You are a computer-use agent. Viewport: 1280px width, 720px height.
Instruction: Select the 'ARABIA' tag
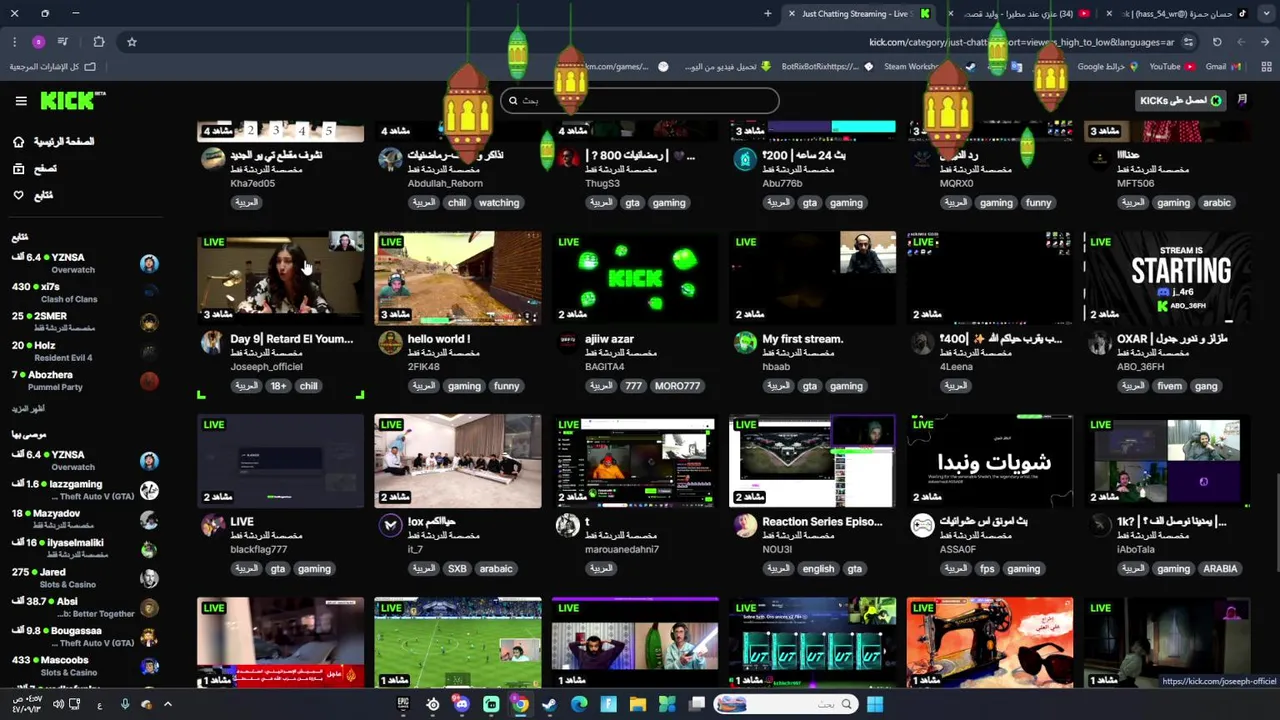pos(1220,569)
